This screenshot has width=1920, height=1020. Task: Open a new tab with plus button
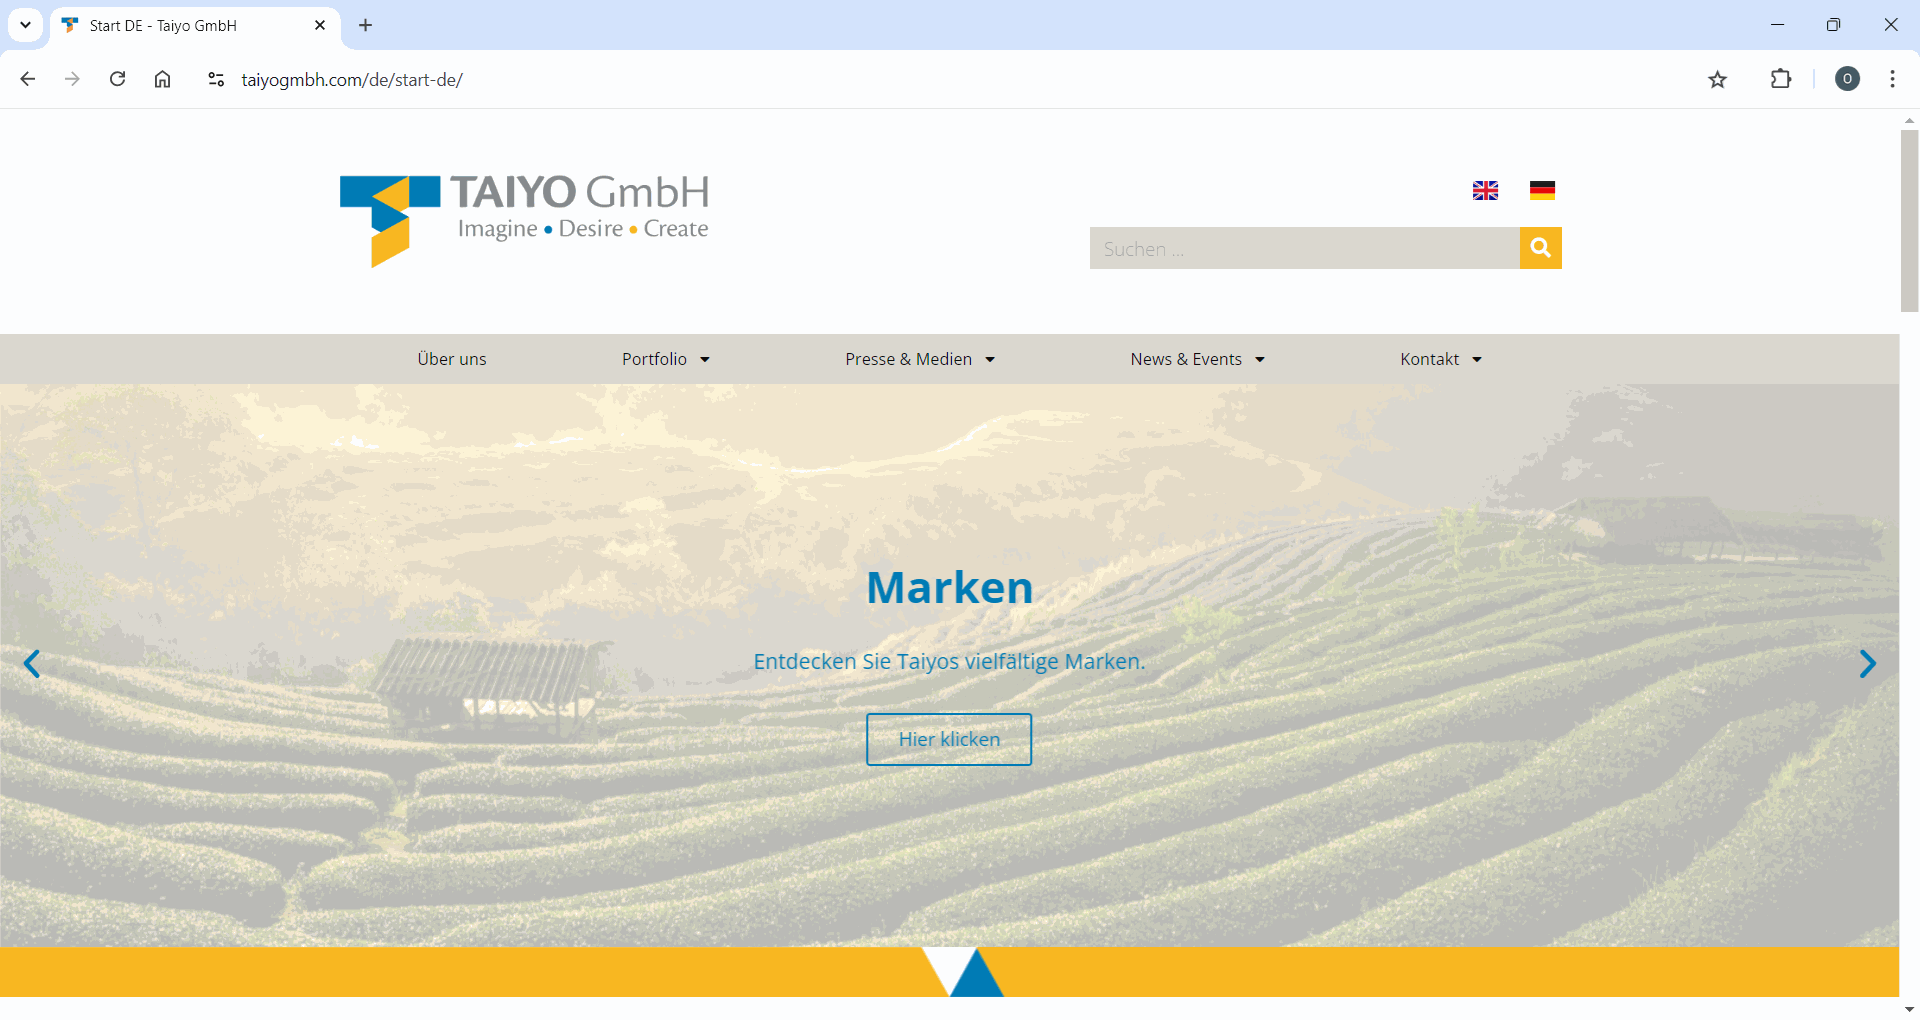365,25
